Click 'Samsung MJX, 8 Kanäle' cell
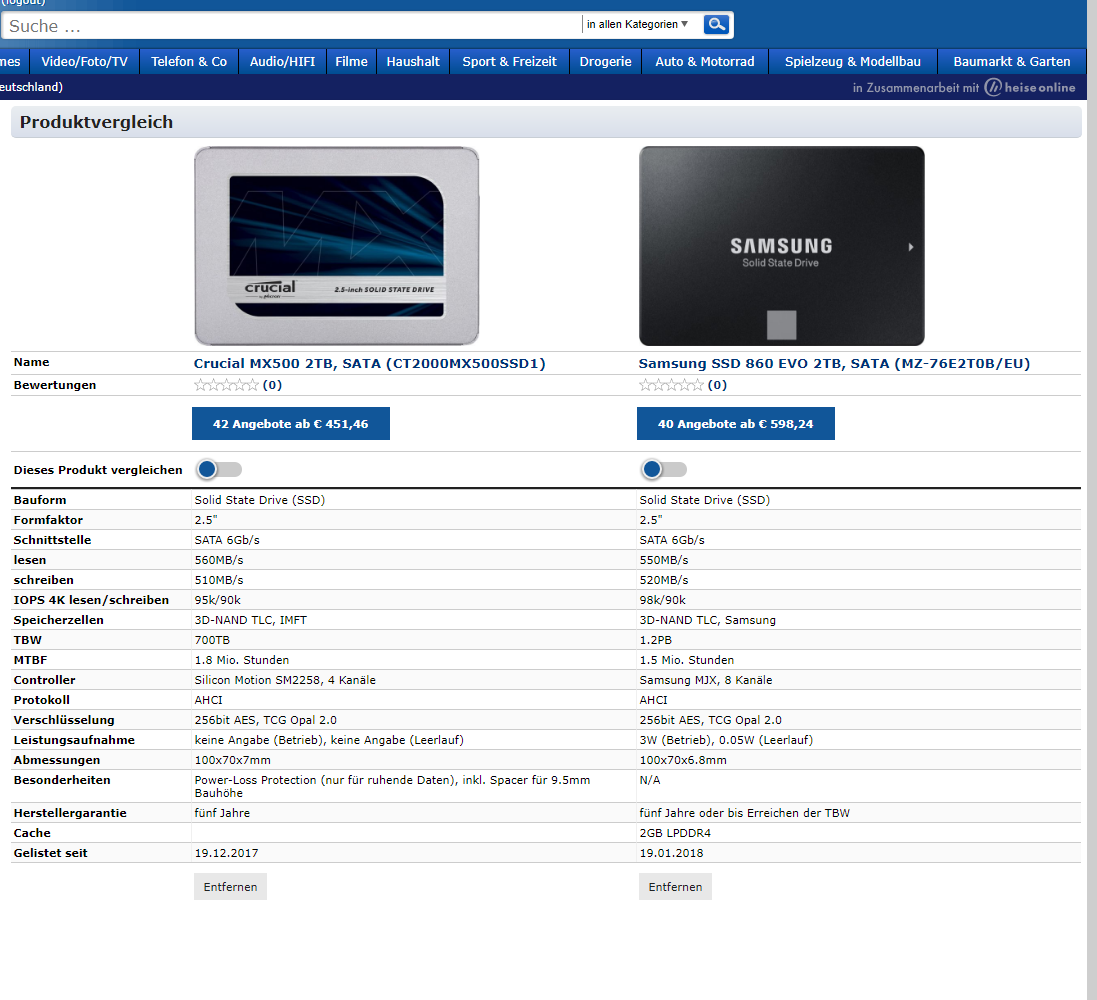The width and height of the screenshot is (1097, 1000). click(x=706, y=679)
